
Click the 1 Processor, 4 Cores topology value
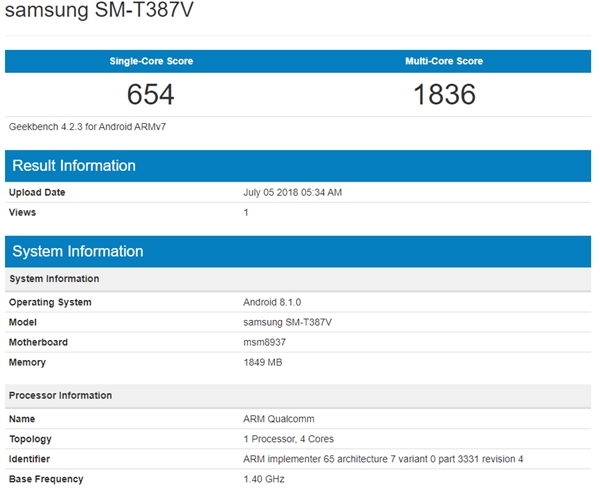click(x=291, y=439)
